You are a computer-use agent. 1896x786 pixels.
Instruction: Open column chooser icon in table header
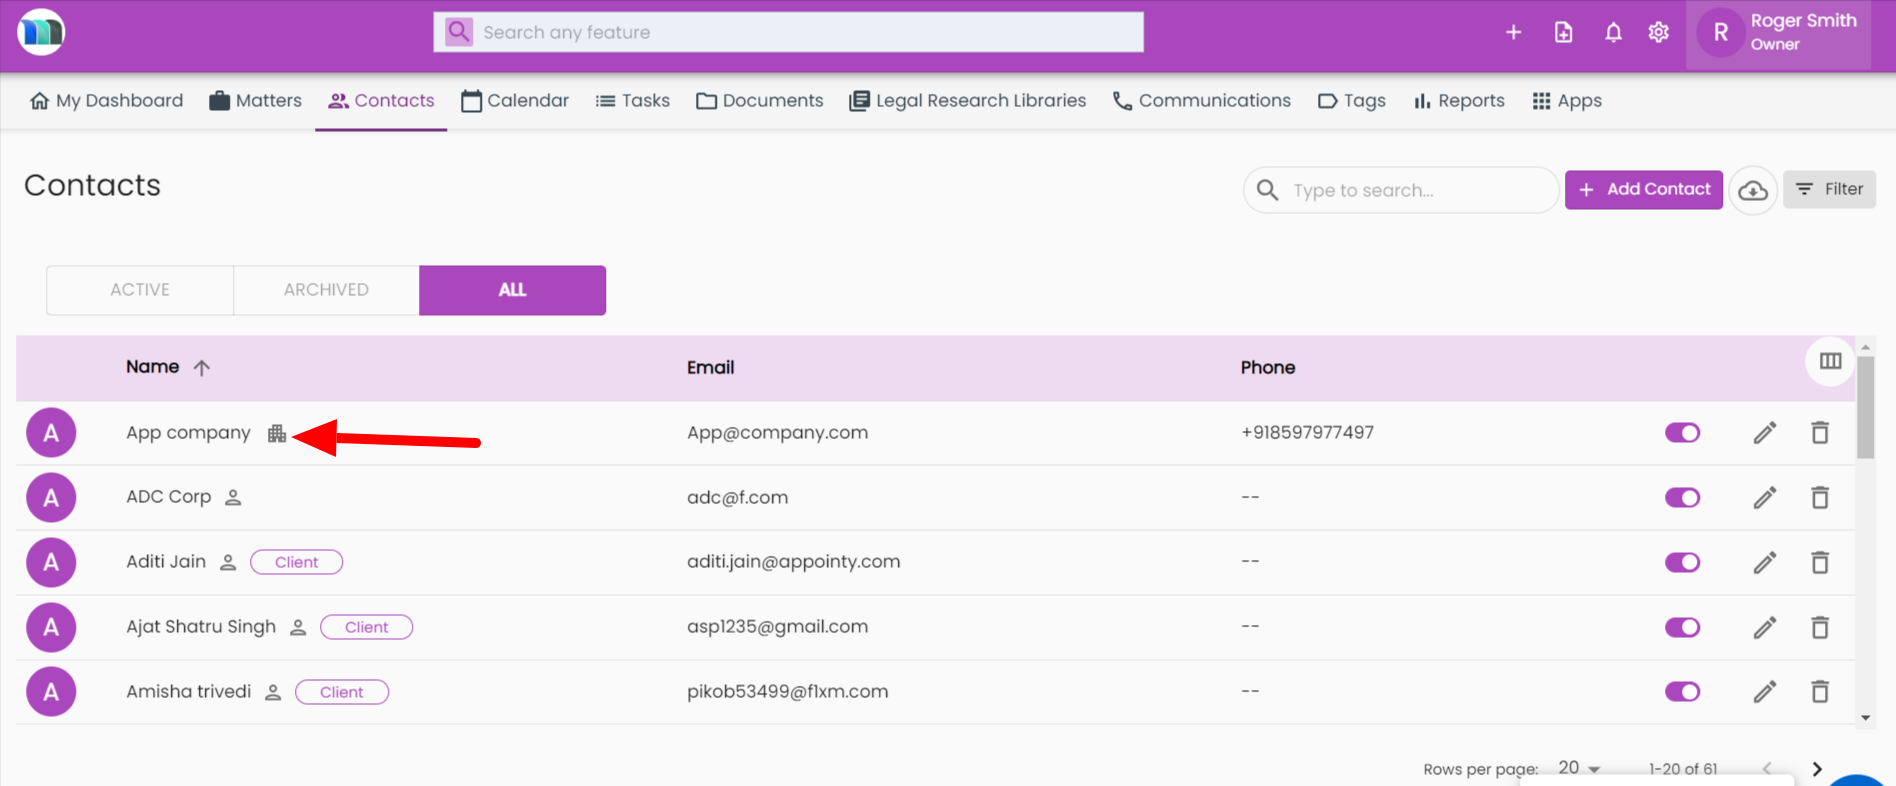[1830, 361]
